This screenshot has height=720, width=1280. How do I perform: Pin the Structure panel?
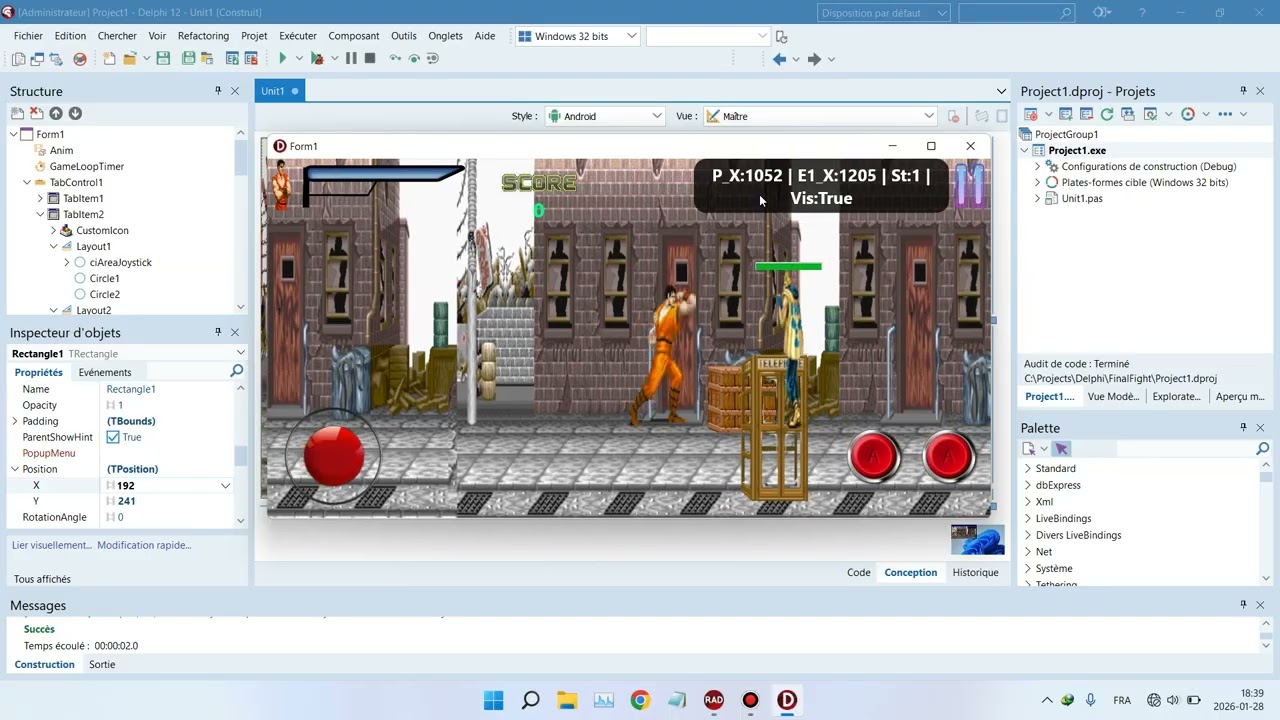tap(218, 91)
